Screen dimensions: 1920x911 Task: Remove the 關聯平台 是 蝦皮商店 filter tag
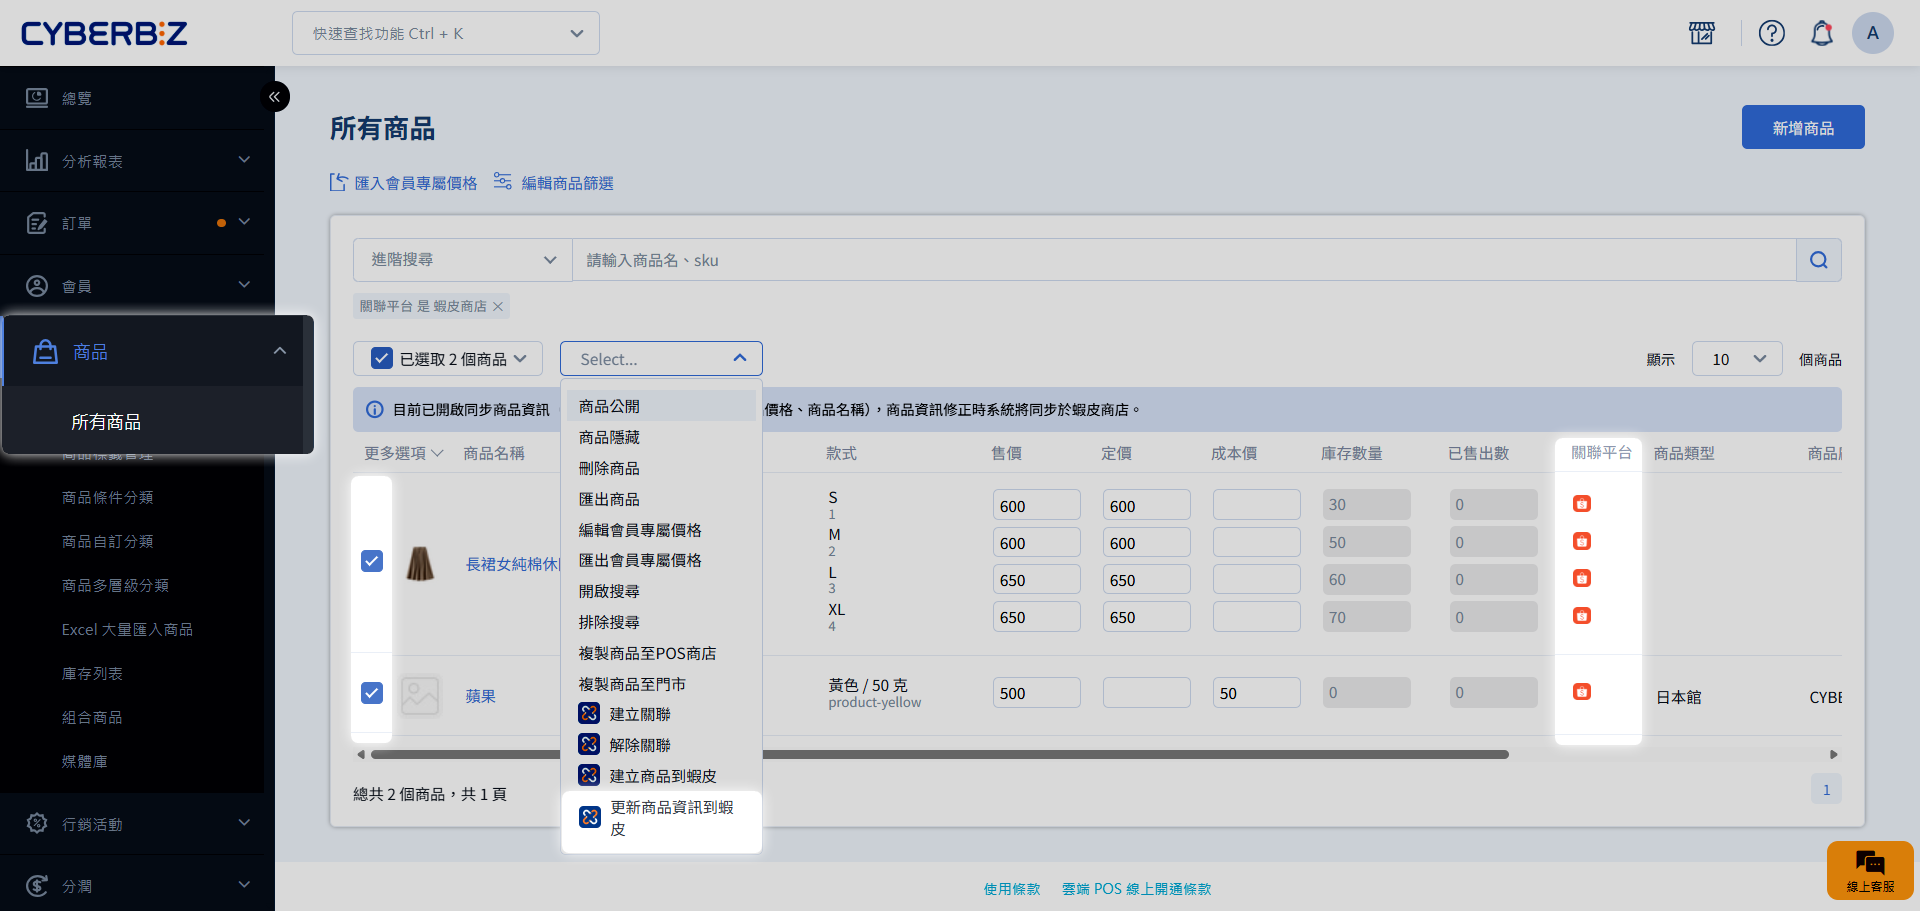tap(498, 307)
